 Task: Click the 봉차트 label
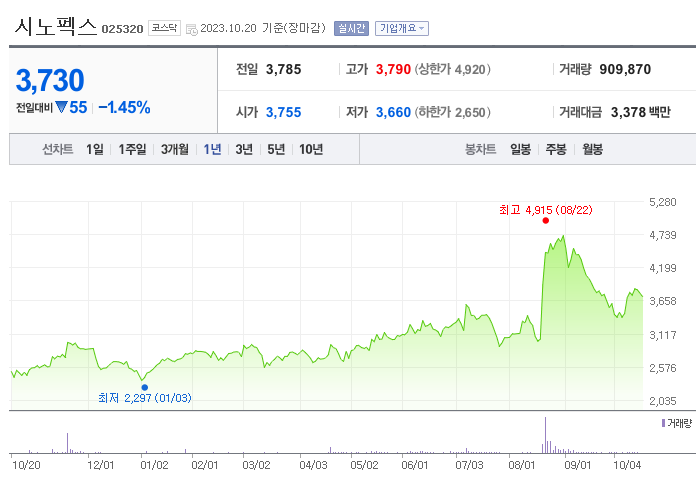click(x=480, y=149)
